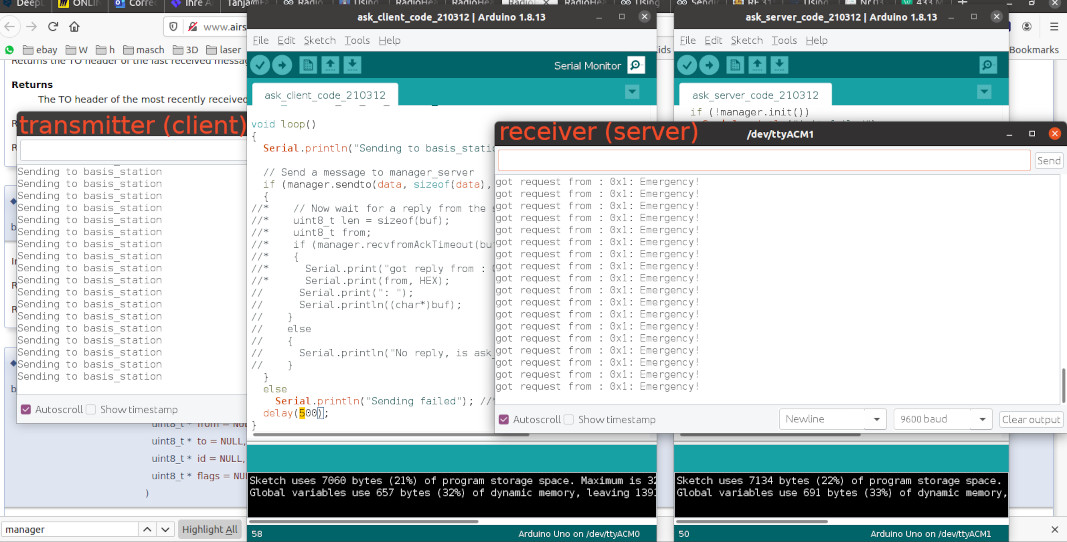Screen dimensions: 1067x542
Task: Click void loop() line in client code
Action: (x=284, y=124)
